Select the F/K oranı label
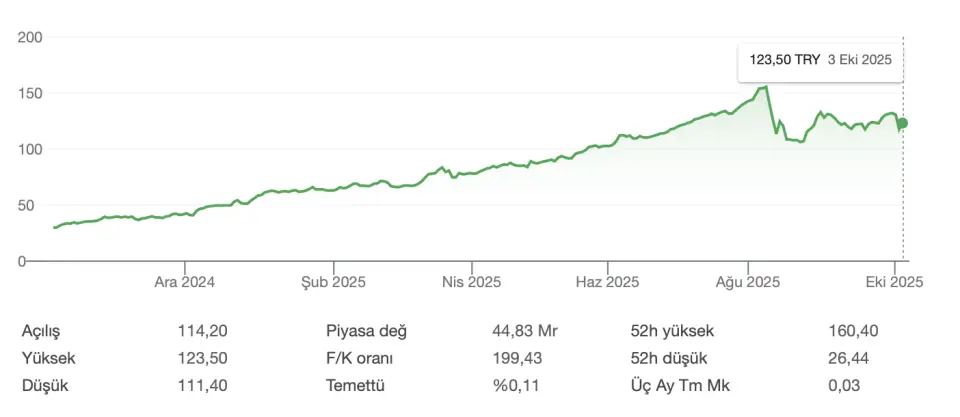Viewport: 960px width, 417px height. (359, 358)
